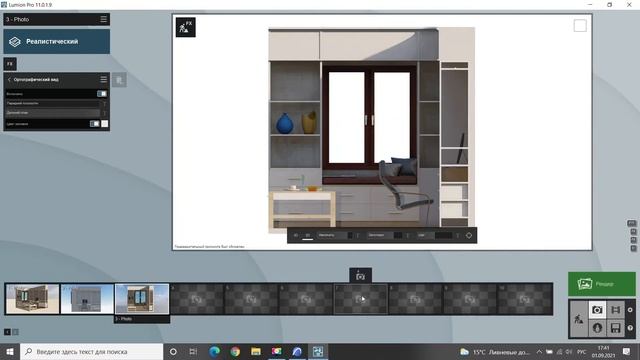Go to photo set page 2
Image resolution: width=640 pixels, height=360 pixels.
click(16, 332)
